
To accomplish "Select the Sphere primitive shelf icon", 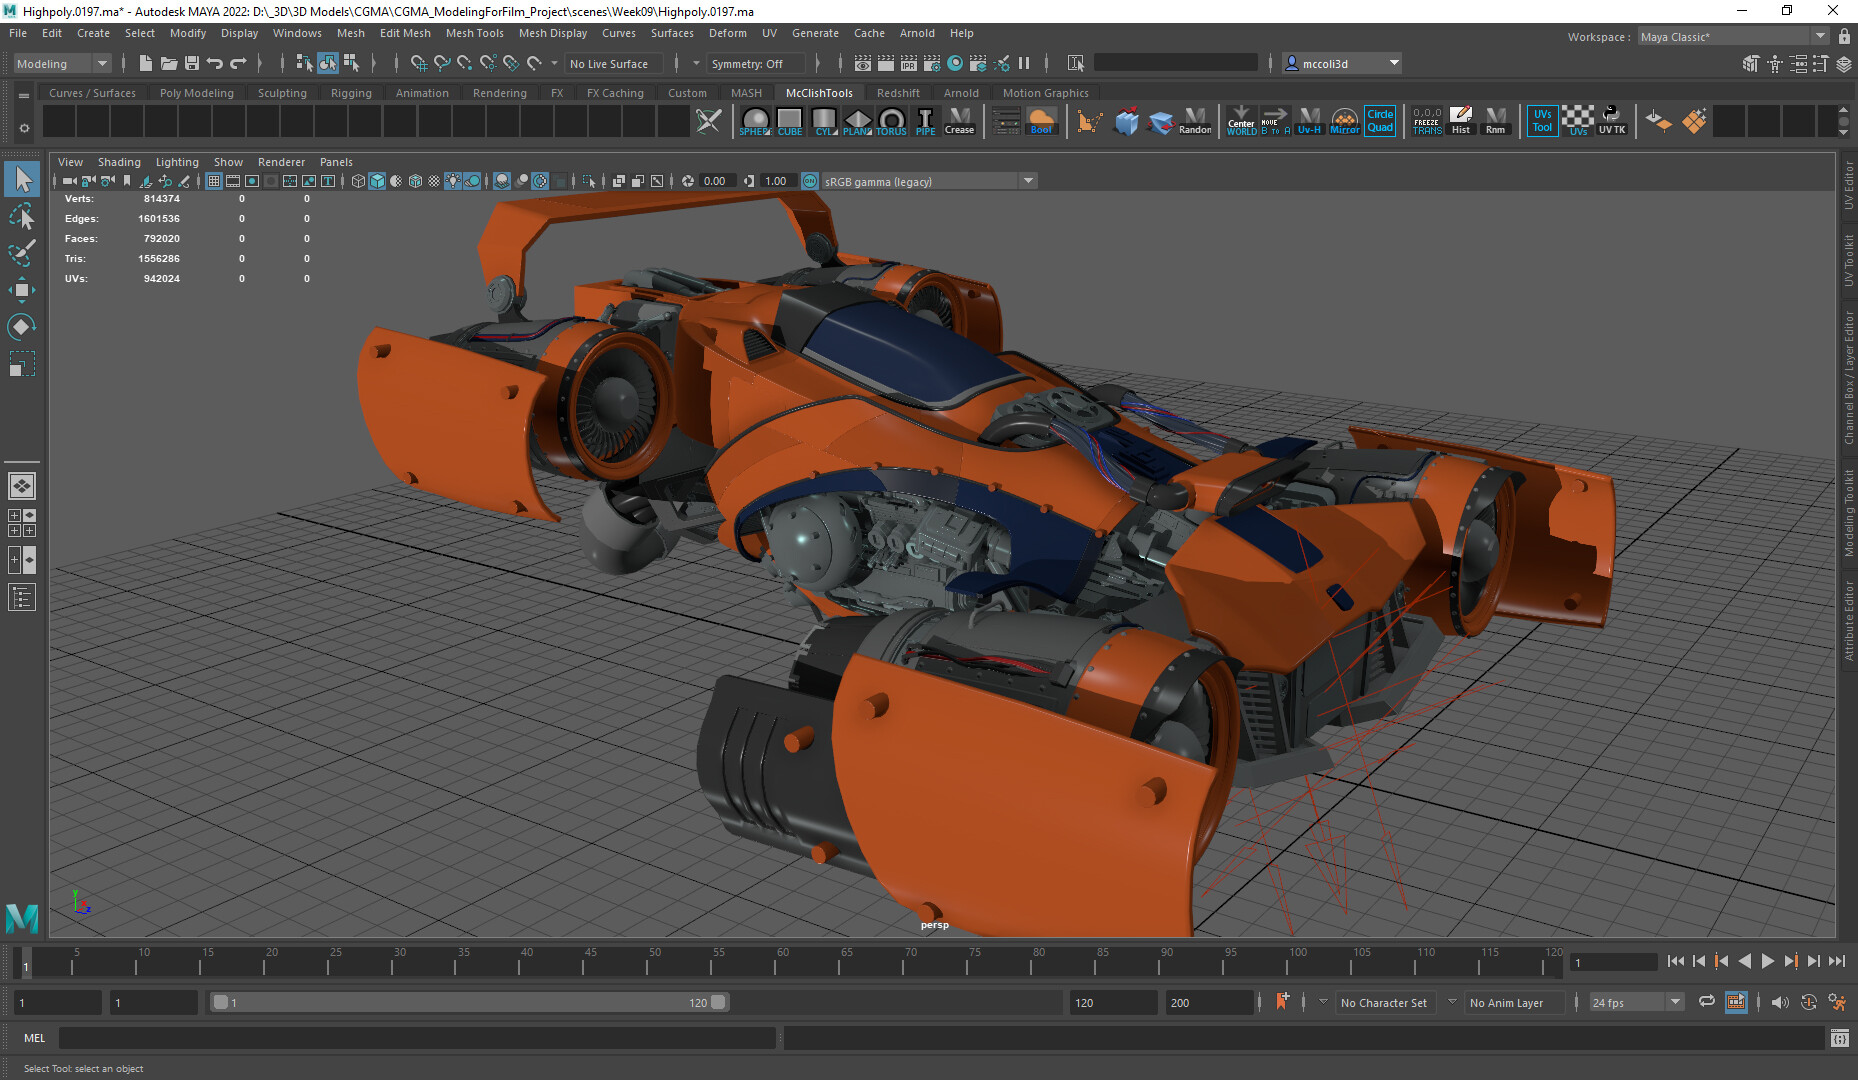I will (755, 120).
